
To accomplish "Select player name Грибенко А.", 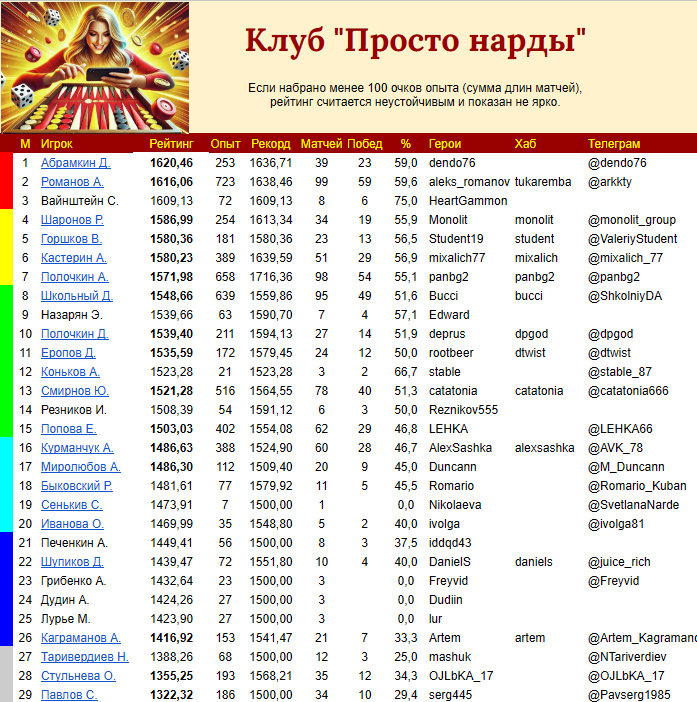I will [x=73, y=581].
